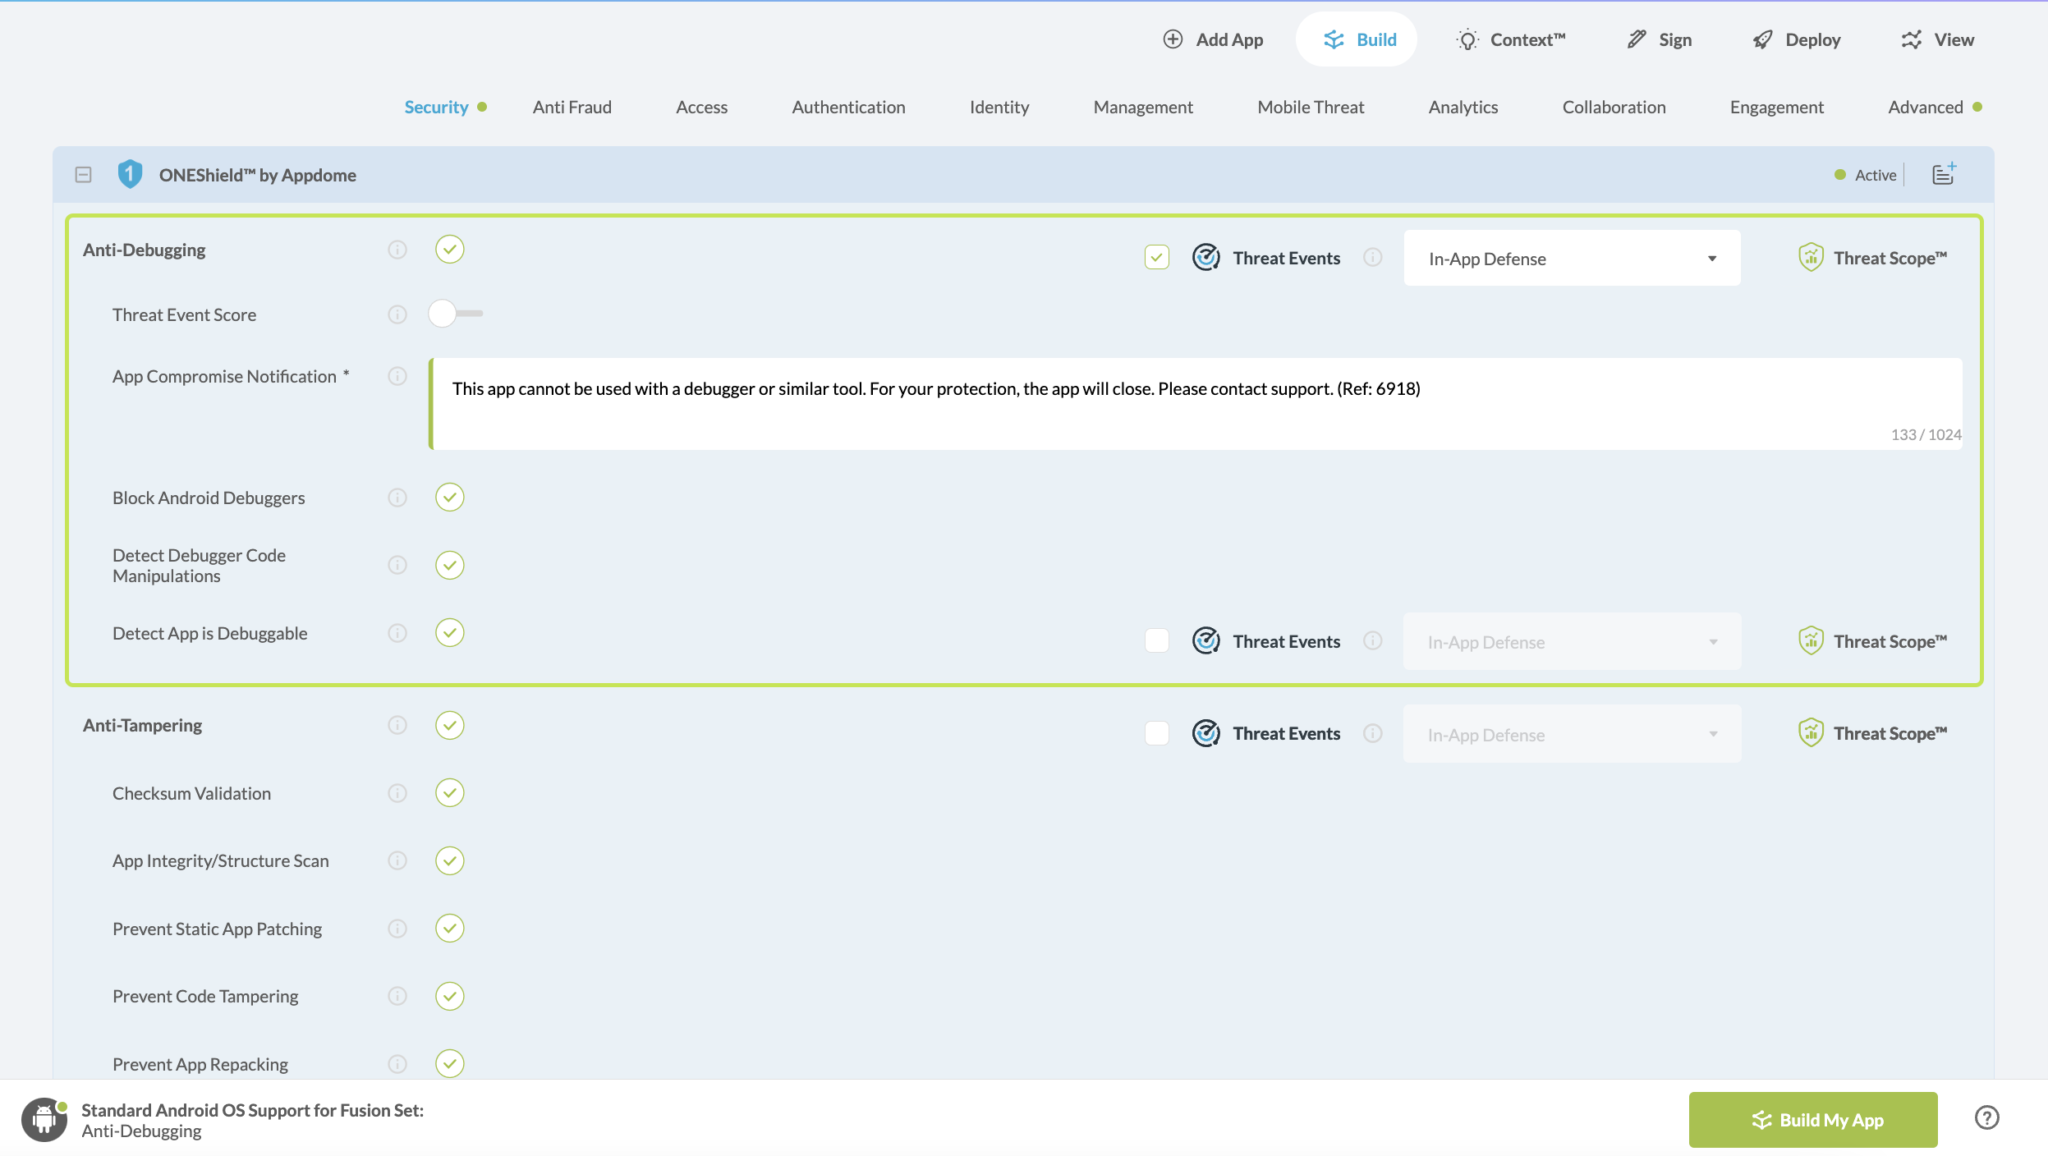Viewport: 2048px width, 1156px height.
Task: Click info icon beside Block Android Debuggers
Action: tap(397, 498)
